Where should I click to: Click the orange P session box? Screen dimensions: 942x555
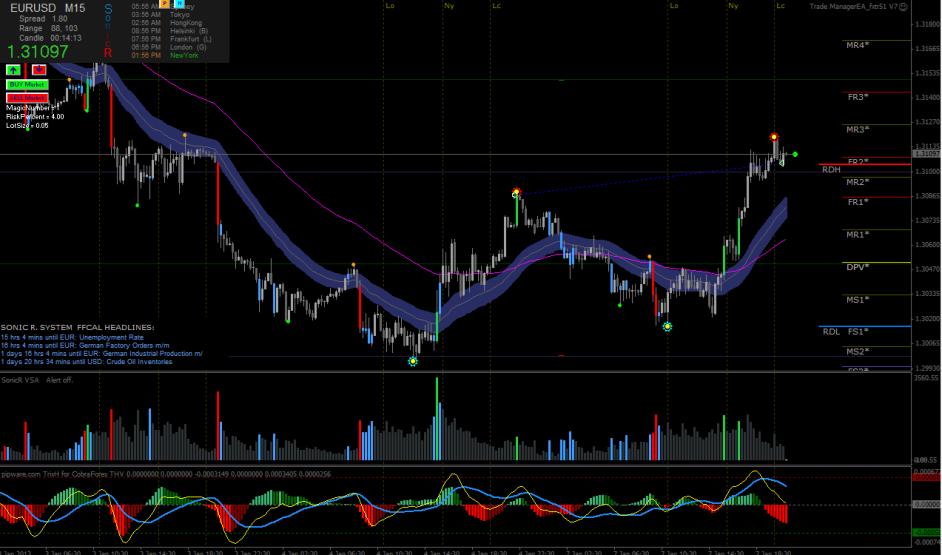(x=164, y=4)
